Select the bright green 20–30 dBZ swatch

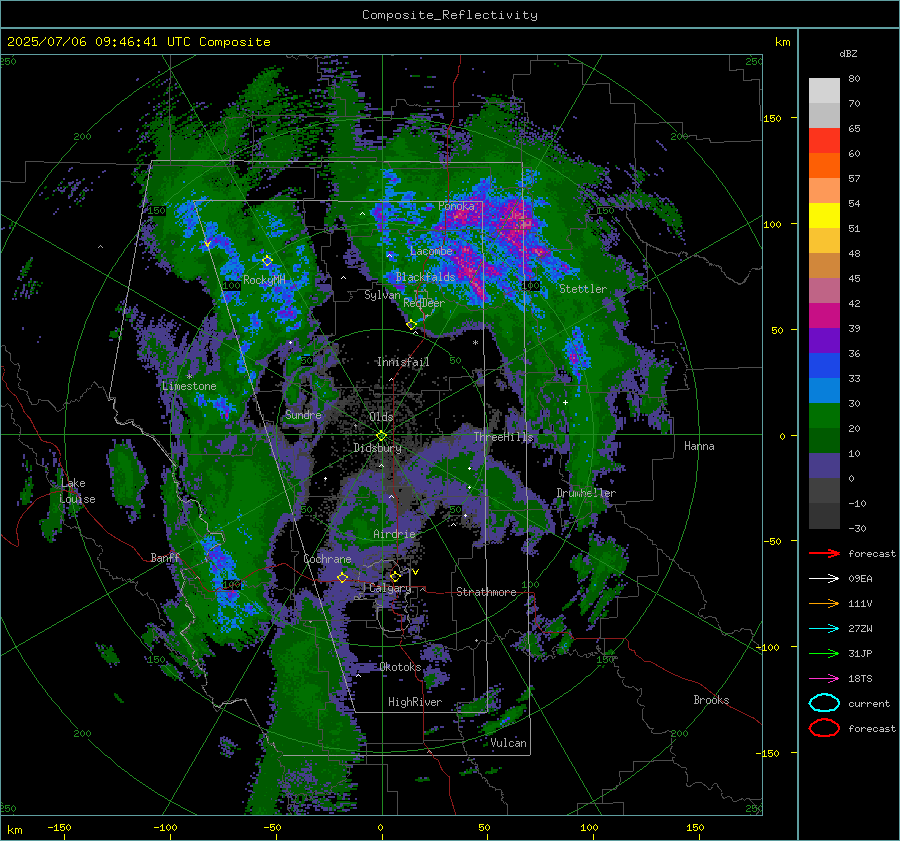pyautogui.click(x=824, y=416)
